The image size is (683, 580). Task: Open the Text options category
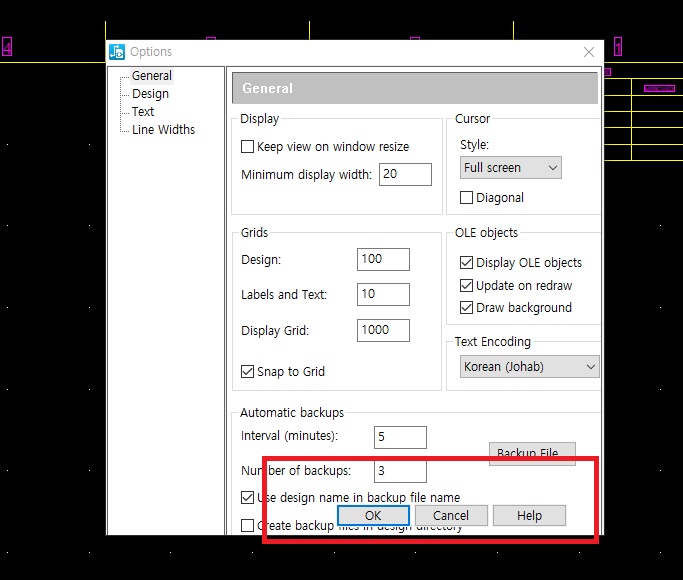point(143,111)
